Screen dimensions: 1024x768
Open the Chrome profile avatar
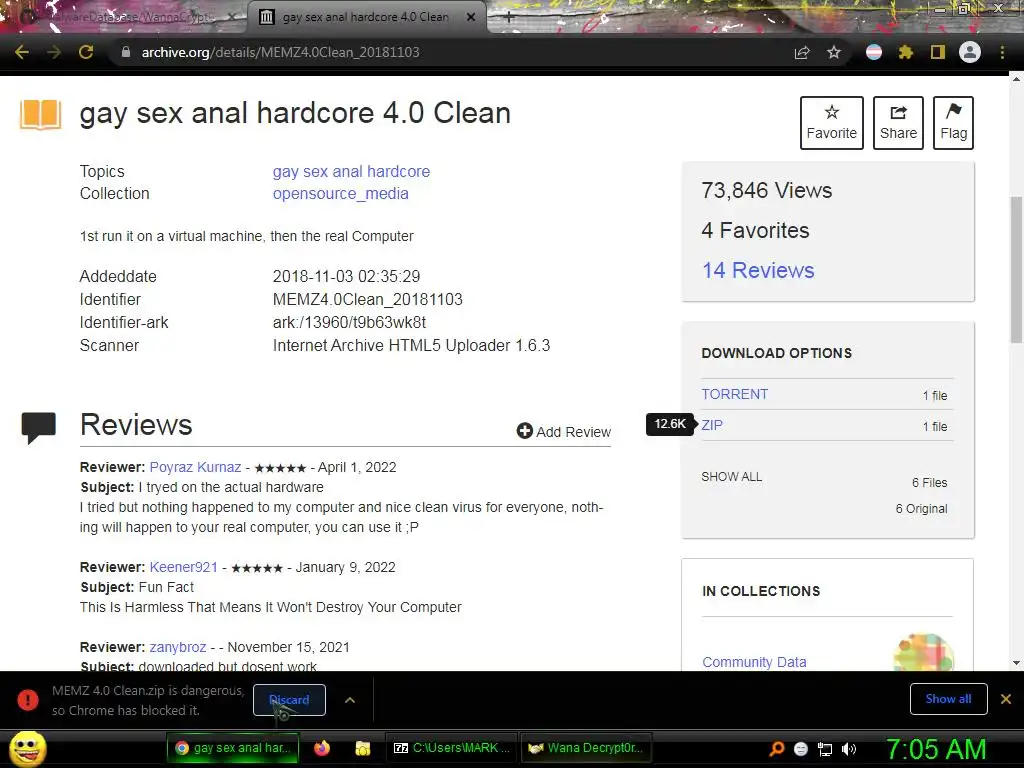(970, 52)
